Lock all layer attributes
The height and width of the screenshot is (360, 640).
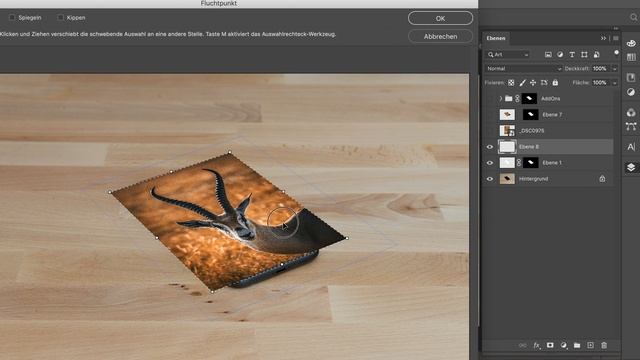[x=555, y=82]
